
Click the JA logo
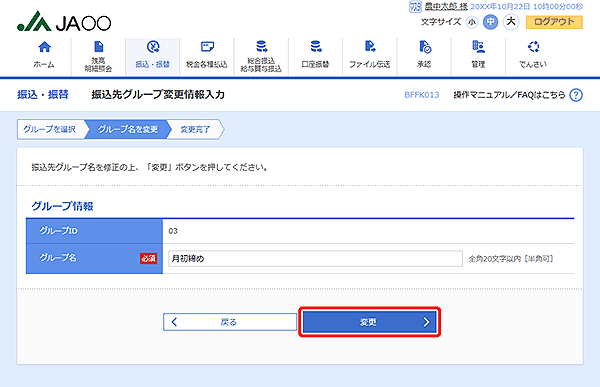pyautogui.click(x=64, y=21)
